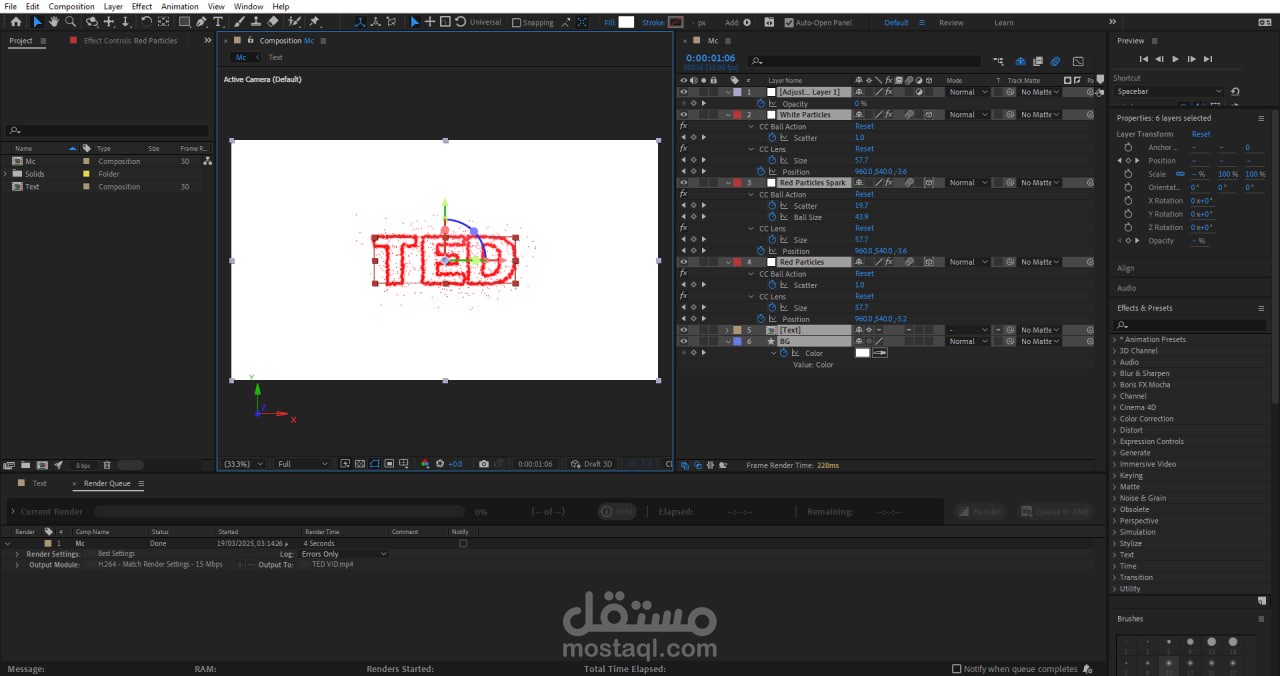Enable the Snapping checkbox

(x=517, y=22)
